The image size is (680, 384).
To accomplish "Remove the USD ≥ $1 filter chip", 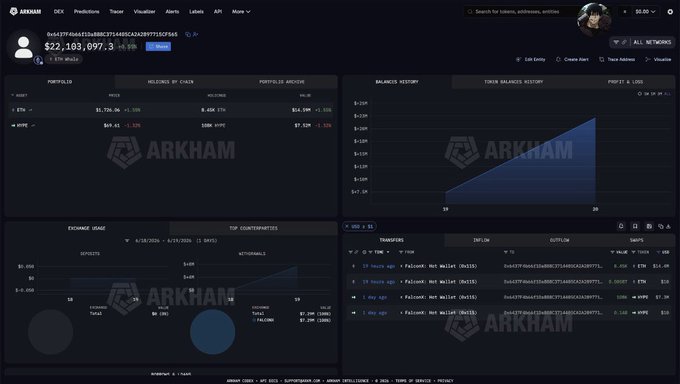I will 347,226.
